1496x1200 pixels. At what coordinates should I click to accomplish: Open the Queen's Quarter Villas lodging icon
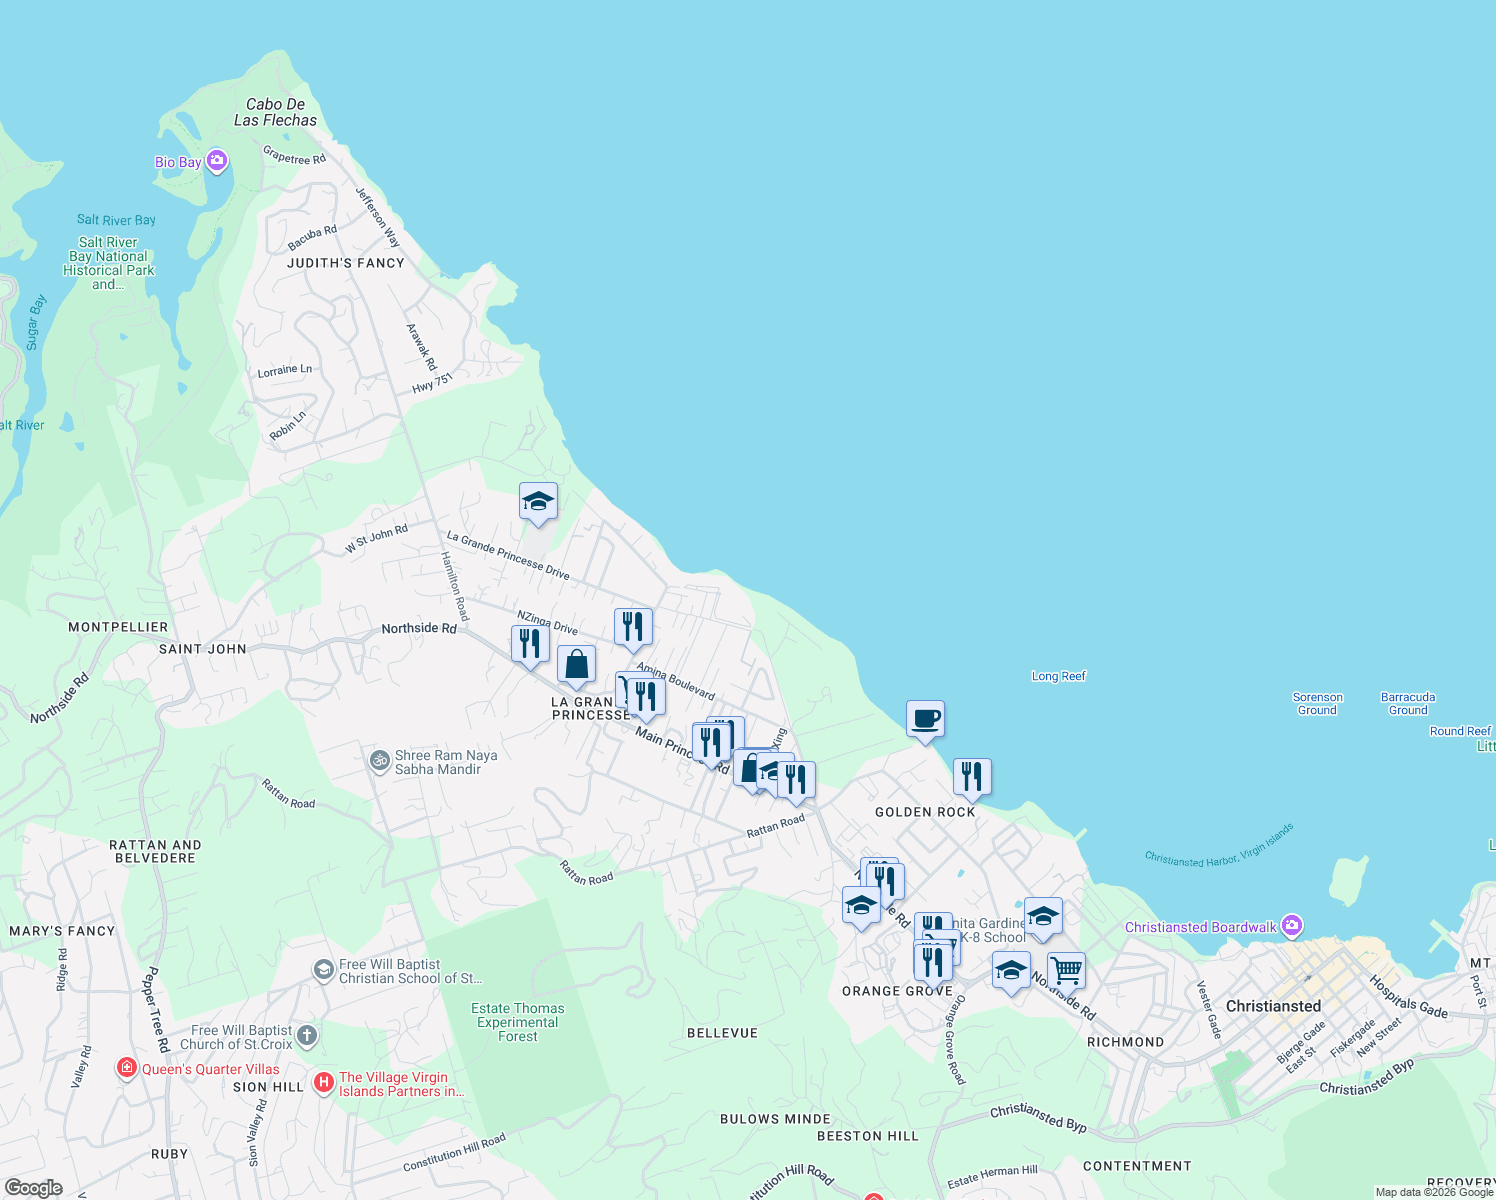pos(126,1068)
